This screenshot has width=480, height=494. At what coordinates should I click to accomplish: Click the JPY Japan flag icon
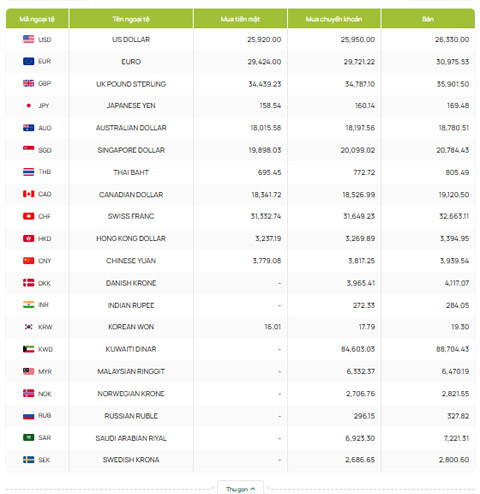tap(28, 106)
